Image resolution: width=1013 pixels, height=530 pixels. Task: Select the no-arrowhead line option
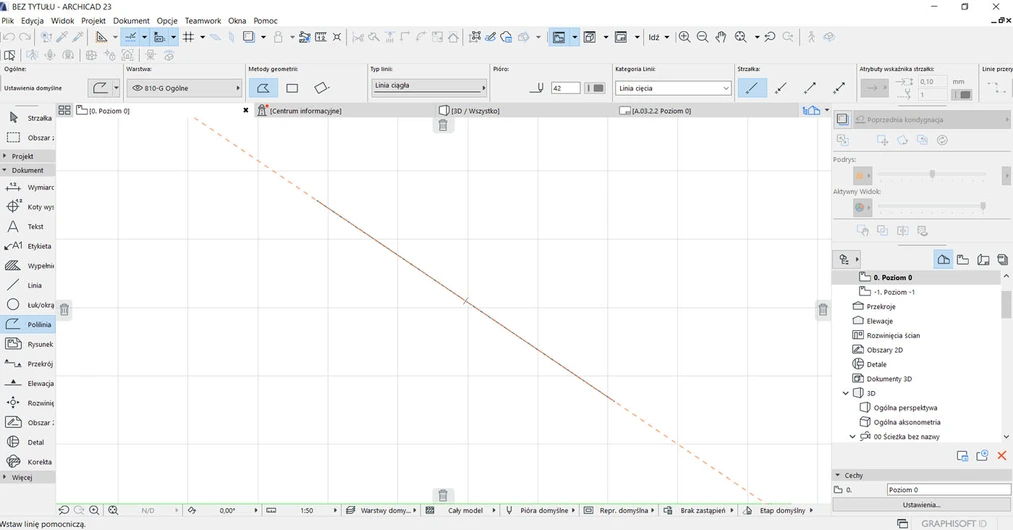(752, 88)
